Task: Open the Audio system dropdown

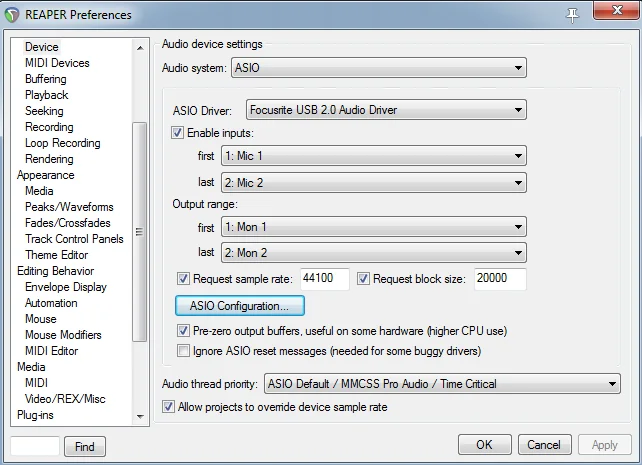Action: pos(379,68)
